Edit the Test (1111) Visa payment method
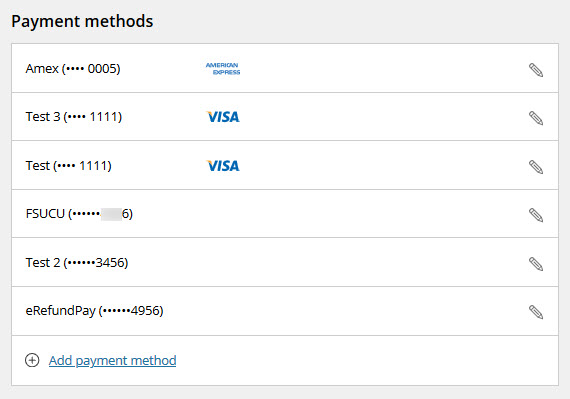 [536, 167]
